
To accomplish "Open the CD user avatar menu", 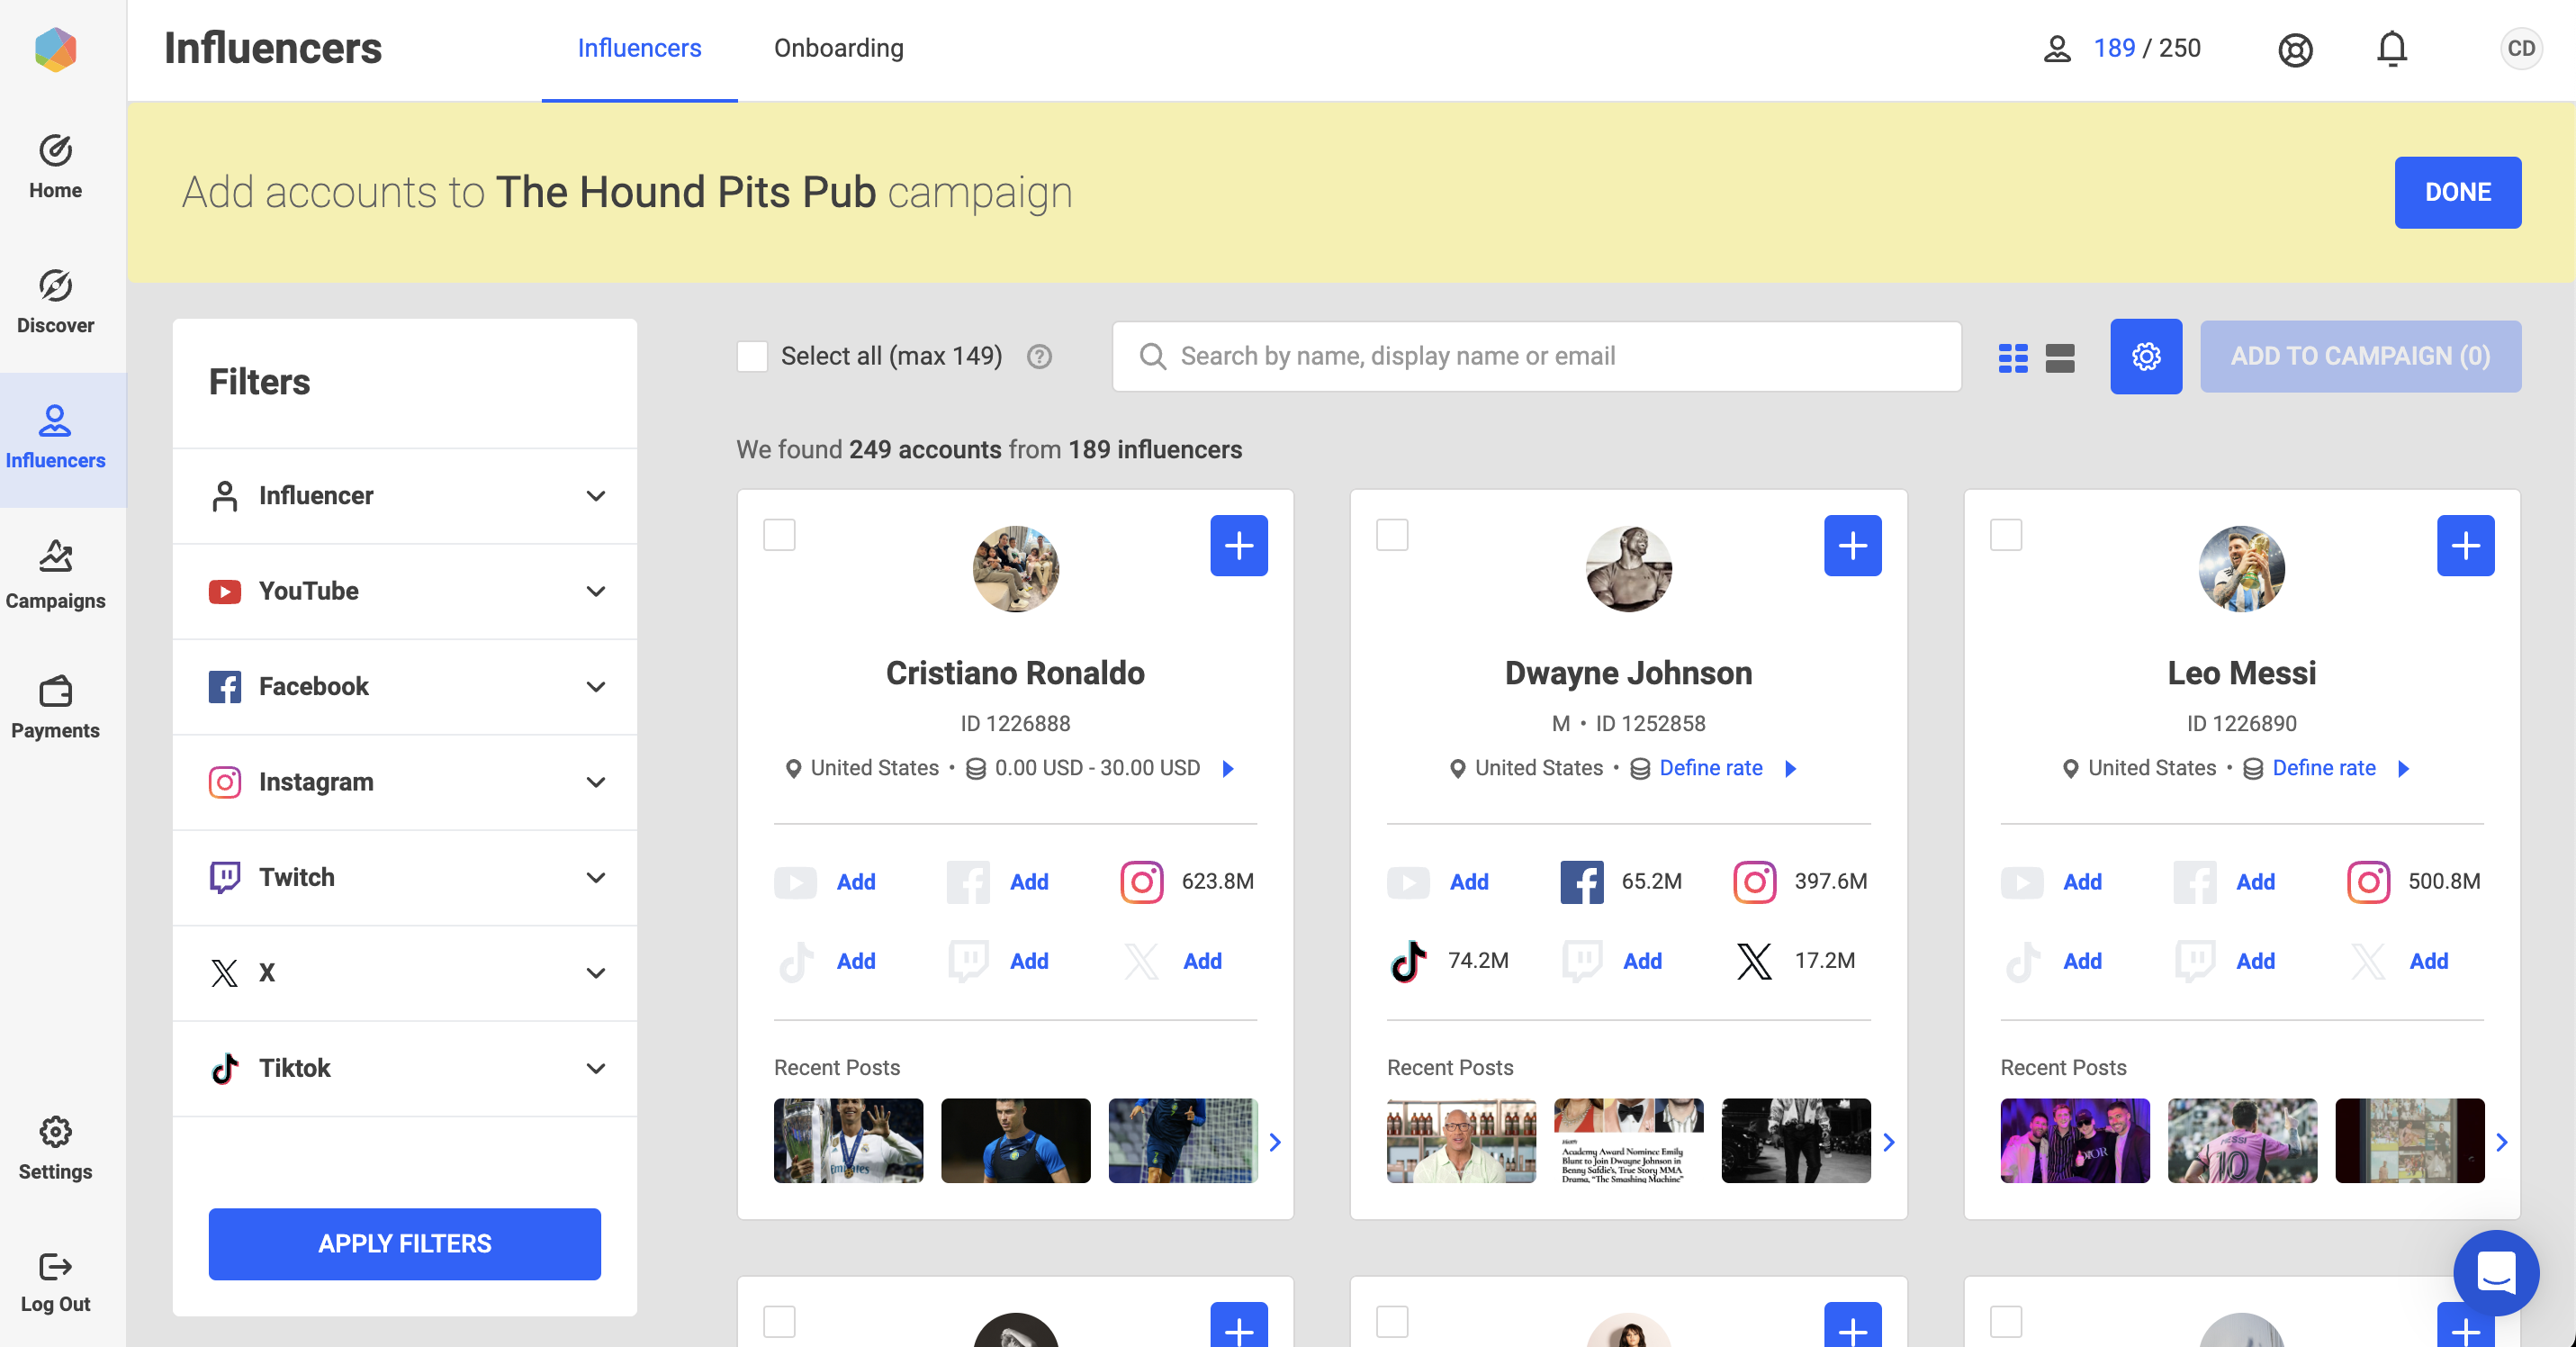I will click(2521, 48).
